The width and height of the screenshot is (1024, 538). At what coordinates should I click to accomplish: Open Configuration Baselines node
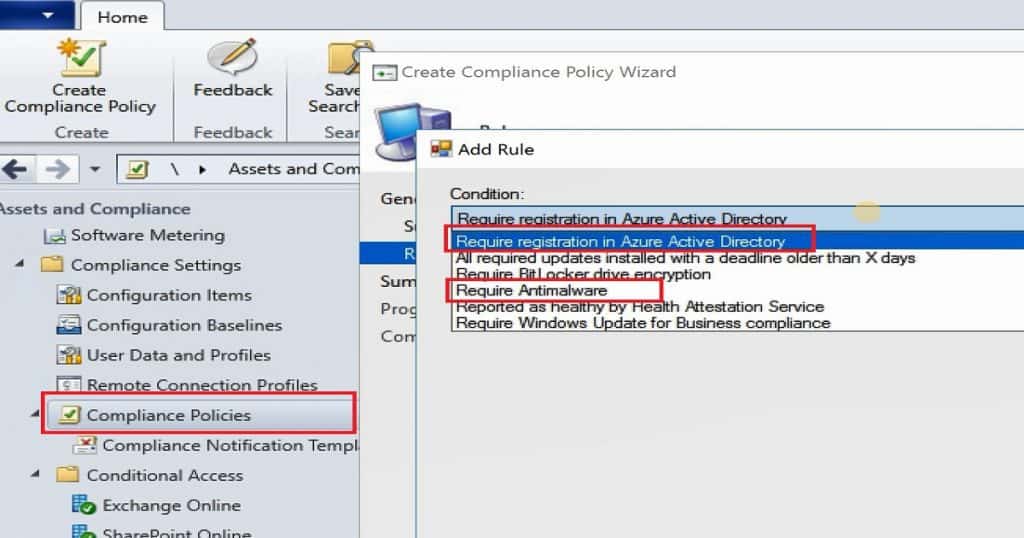coord(184,325)
